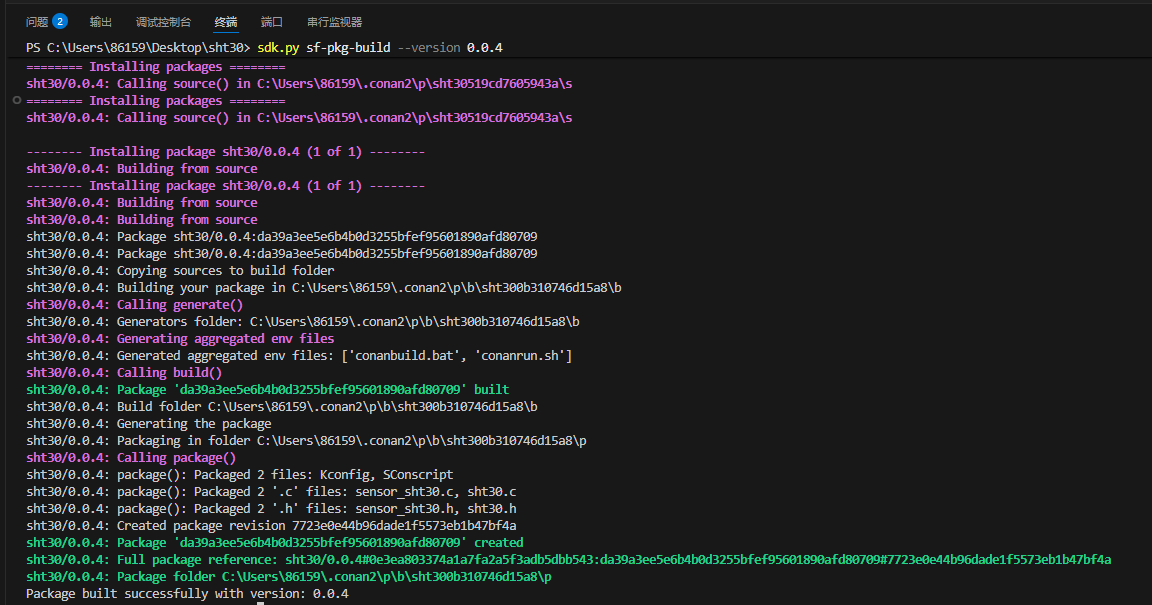Click the circular command decoration marker in the terminal gutter
The image size is (1152, 605).
17,101
